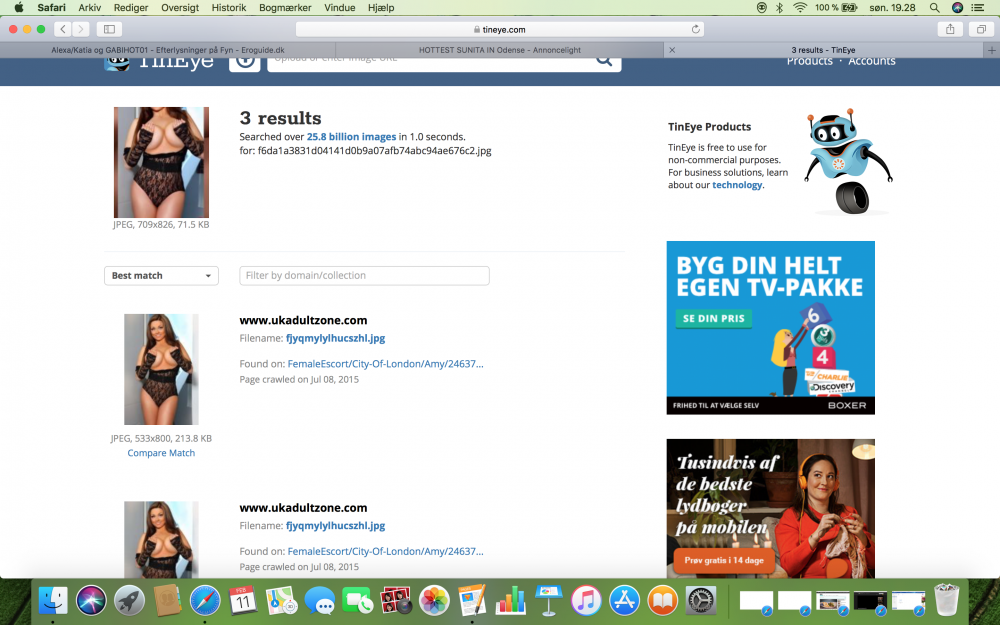Click SE DIN PRIS button in Boxer ad
This screenshot has width=1000, height=625.
pyautogui.click(x=714, y=318)
